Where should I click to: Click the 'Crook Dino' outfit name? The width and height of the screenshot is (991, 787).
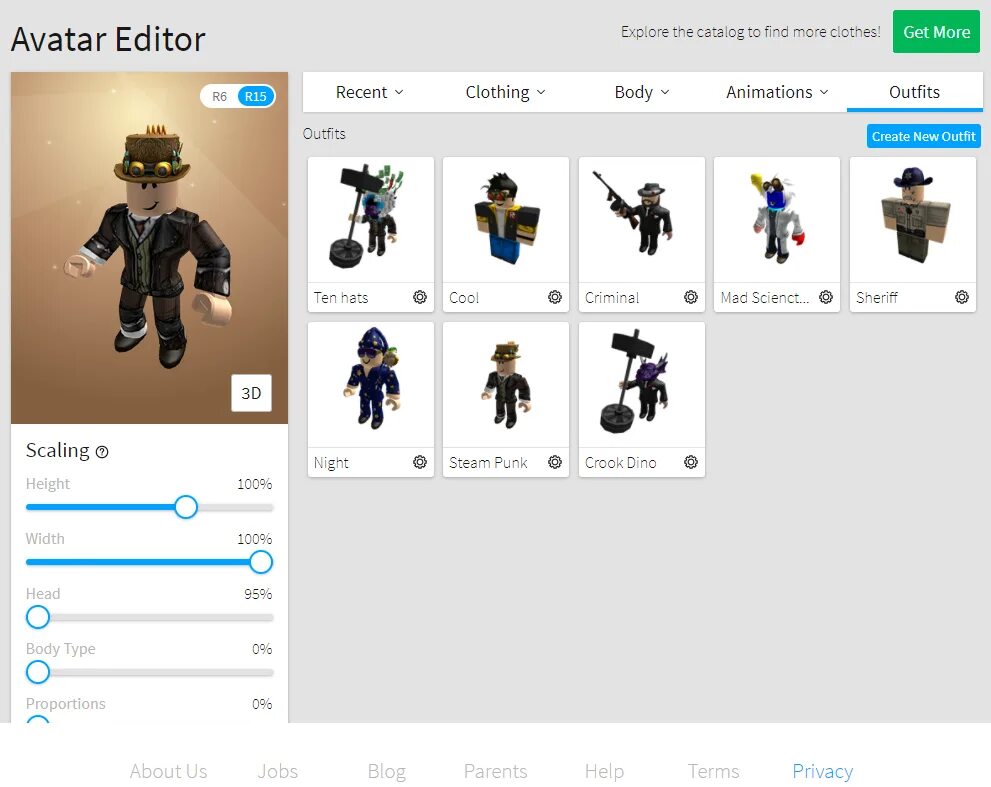pyautogui.click(x=620, y=463)
